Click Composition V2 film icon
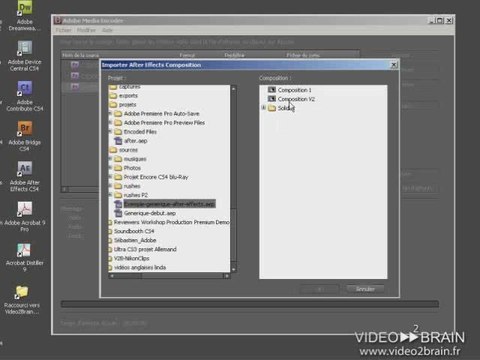Viewport: 480px width, 360px height. click(272, 99)
